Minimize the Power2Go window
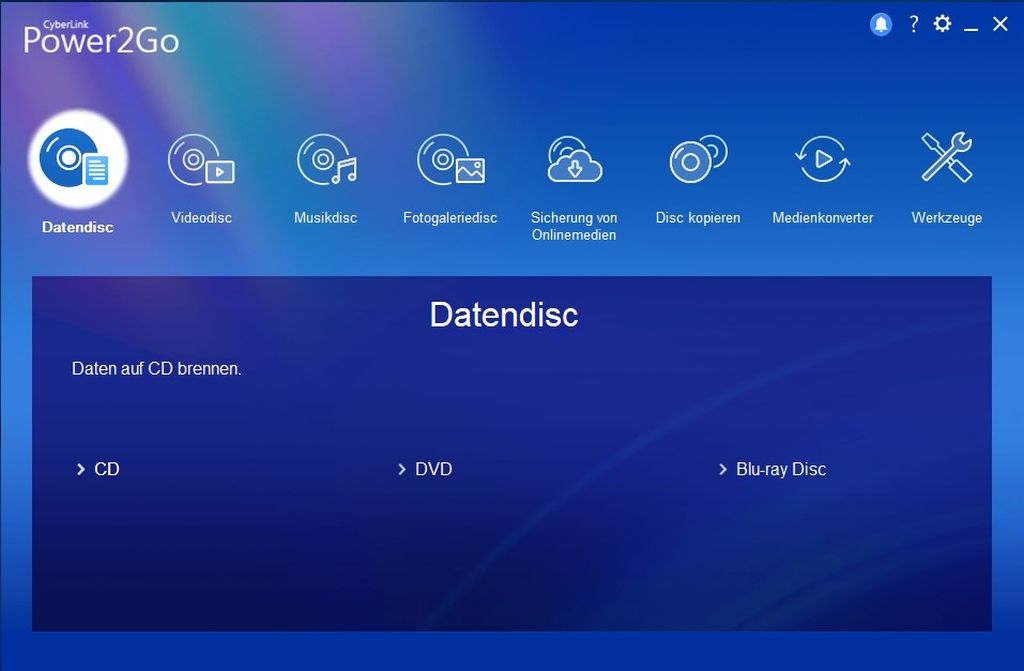 [x=971, y=25]
